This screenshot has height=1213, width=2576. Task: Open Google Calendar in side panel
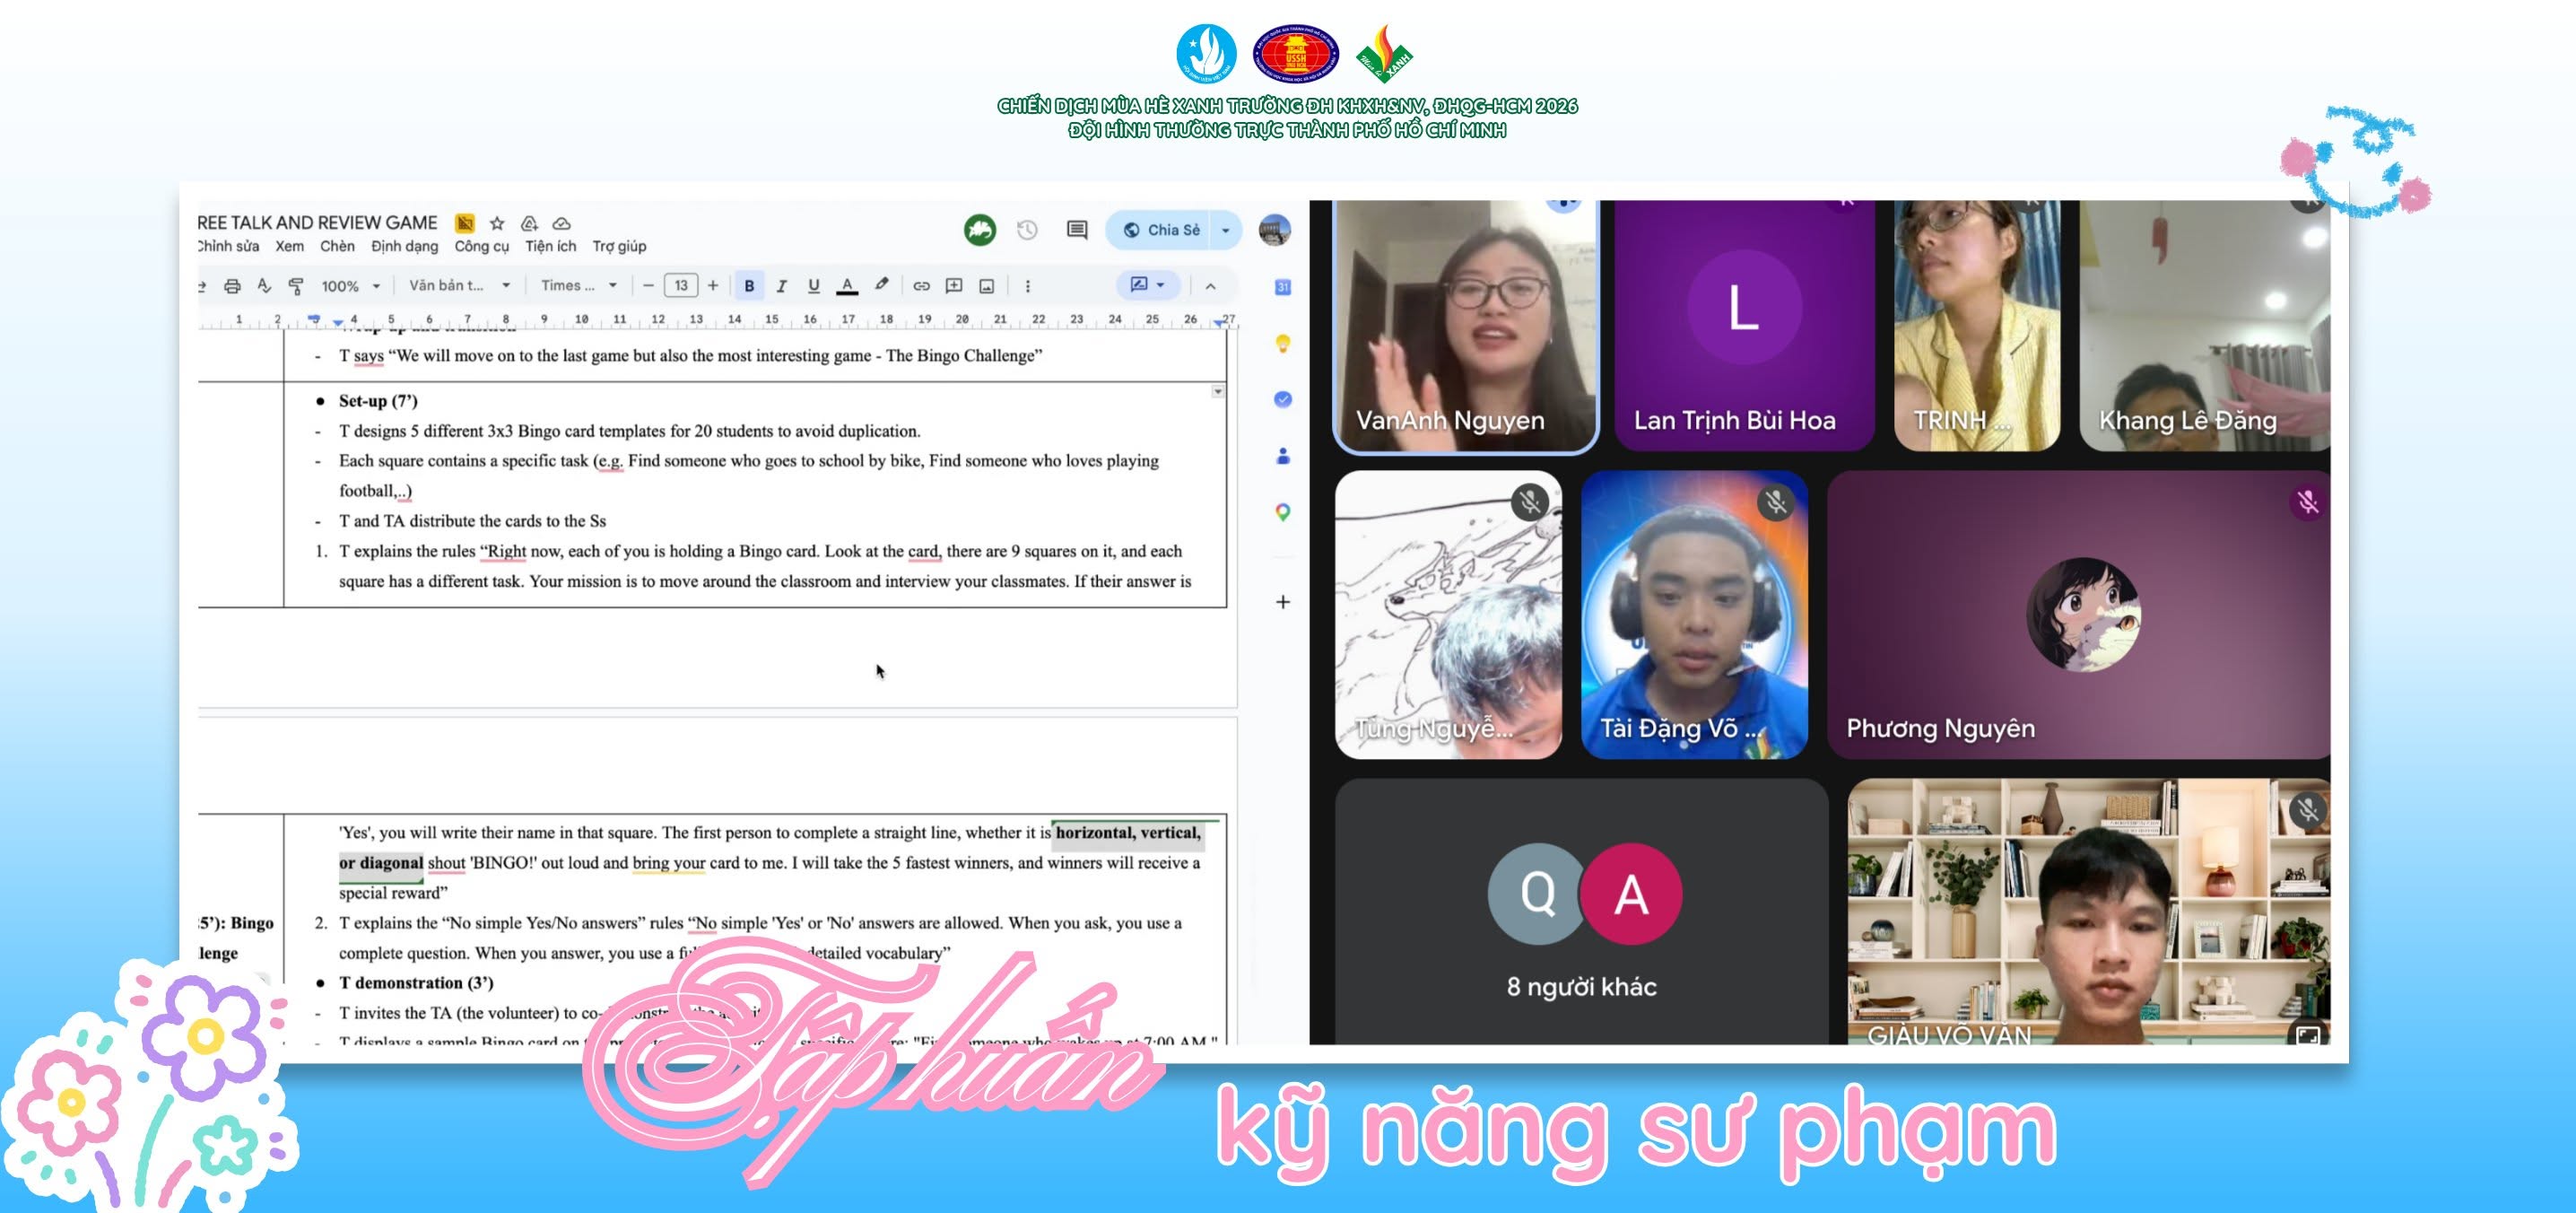click(1283, 287)
